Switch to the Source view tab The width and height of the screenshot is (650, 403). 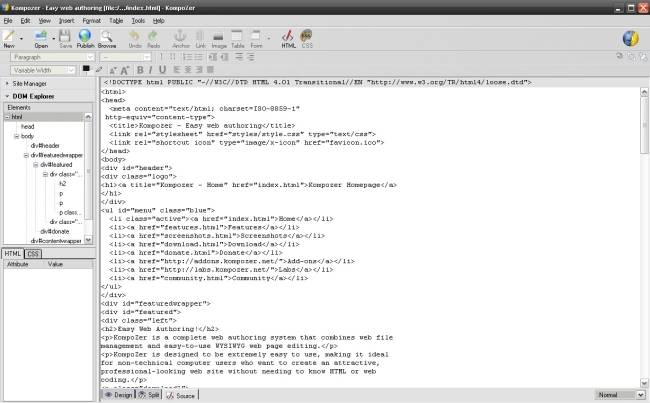[x=181, y=396]
